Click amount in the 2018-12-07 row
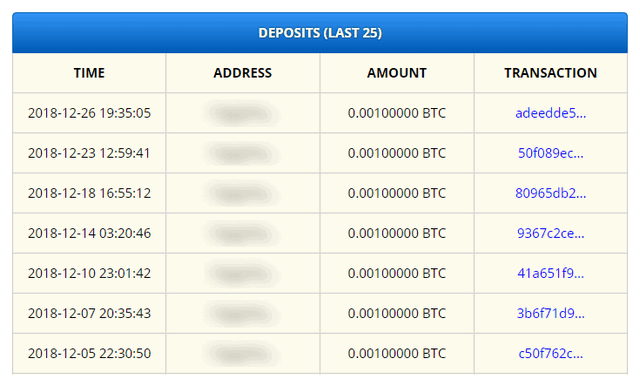Image resolution: width=640 pixels, height=386 pixels. tap(397, 313)
